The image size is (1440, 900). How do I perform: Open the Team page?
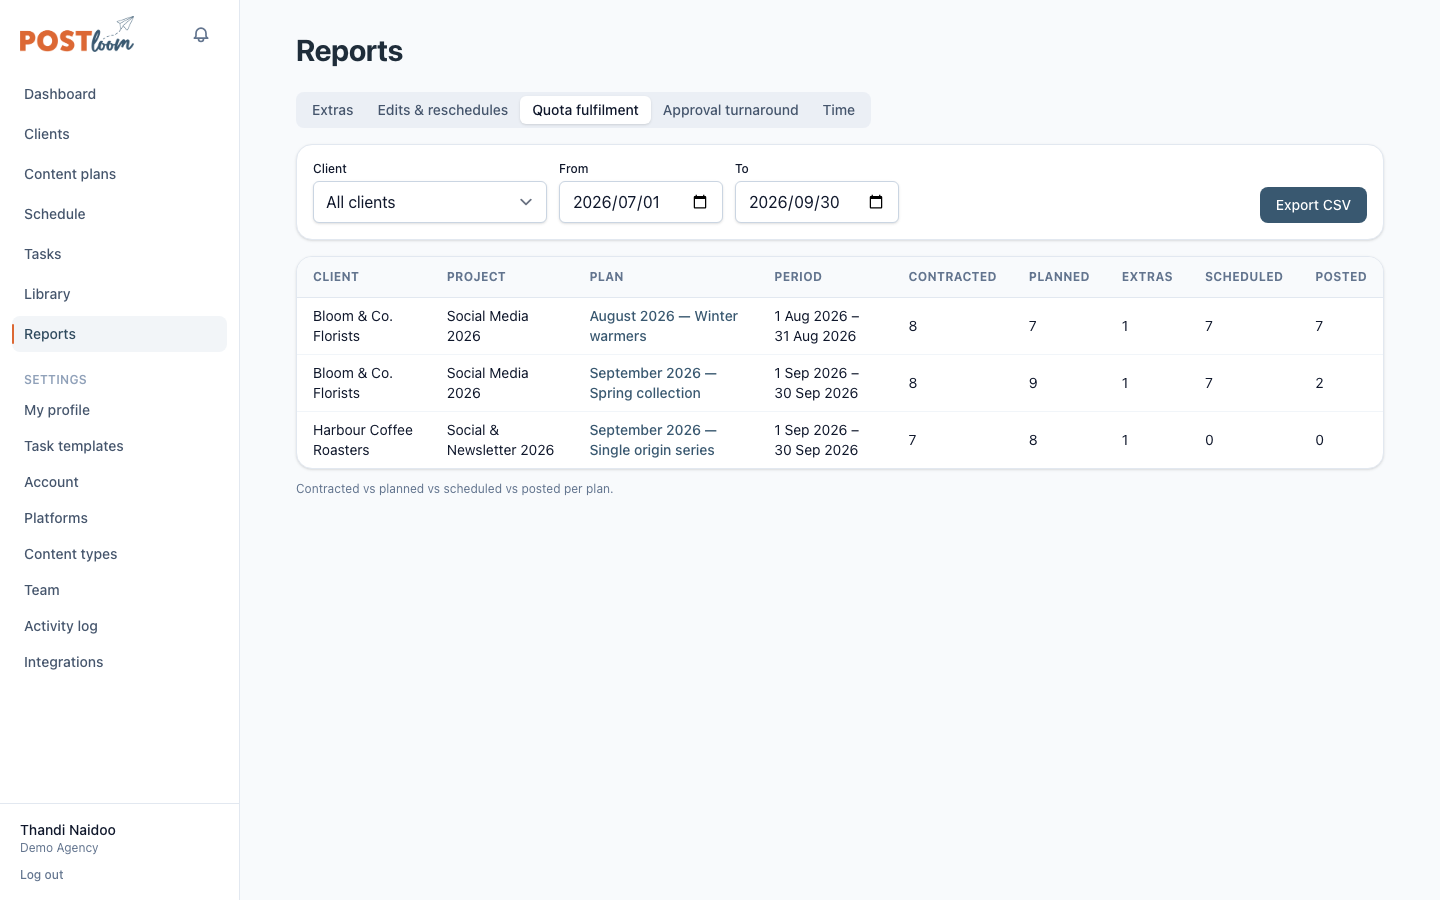click(x=120, y=590)
